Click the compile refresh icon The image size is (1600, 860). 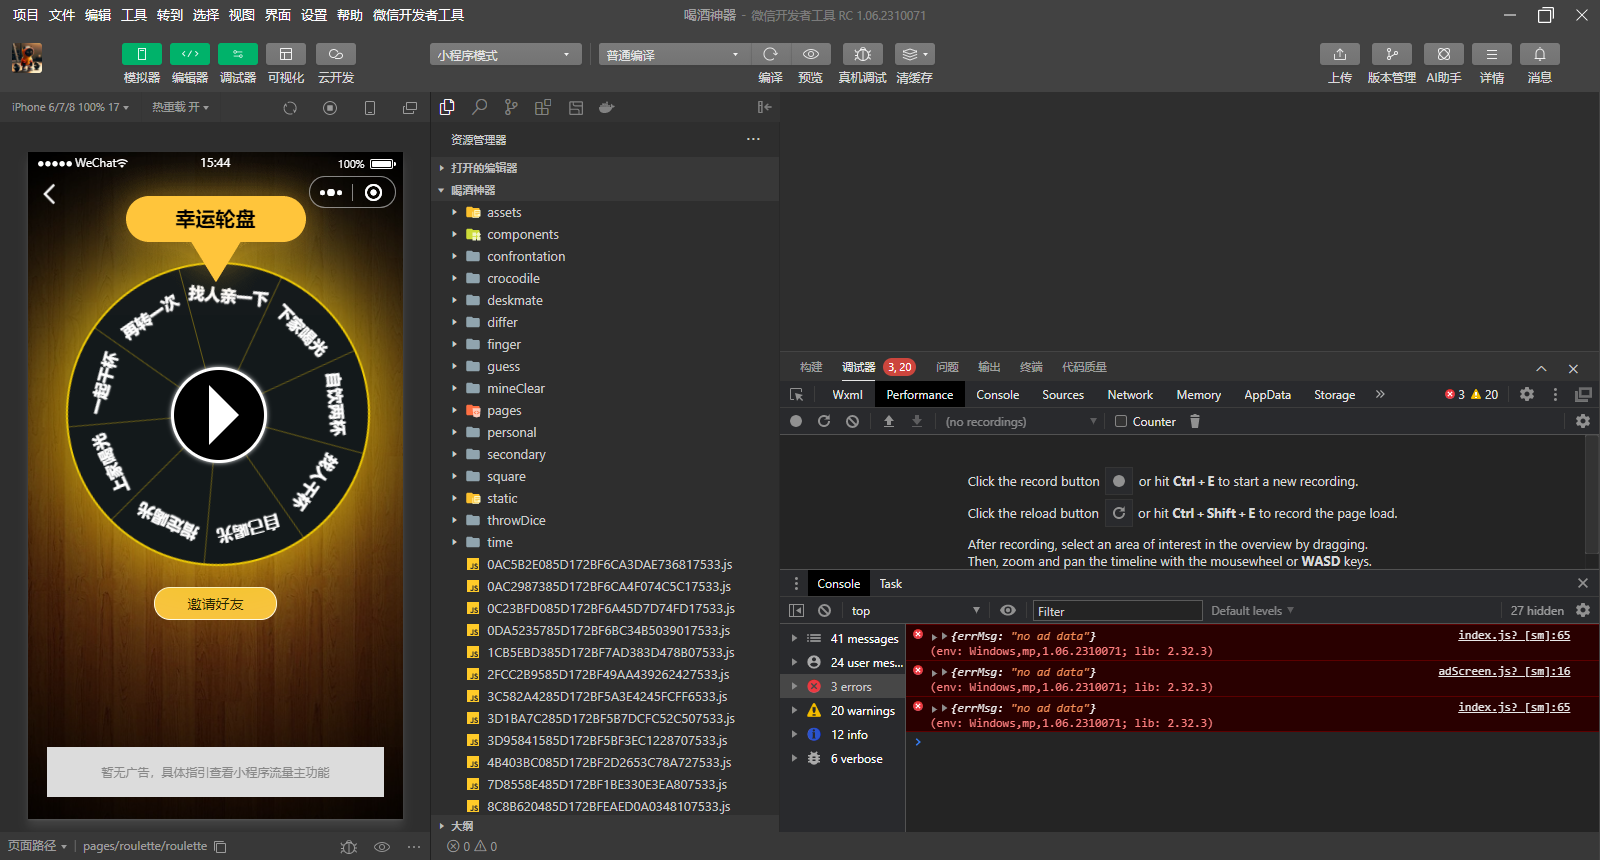770,54
